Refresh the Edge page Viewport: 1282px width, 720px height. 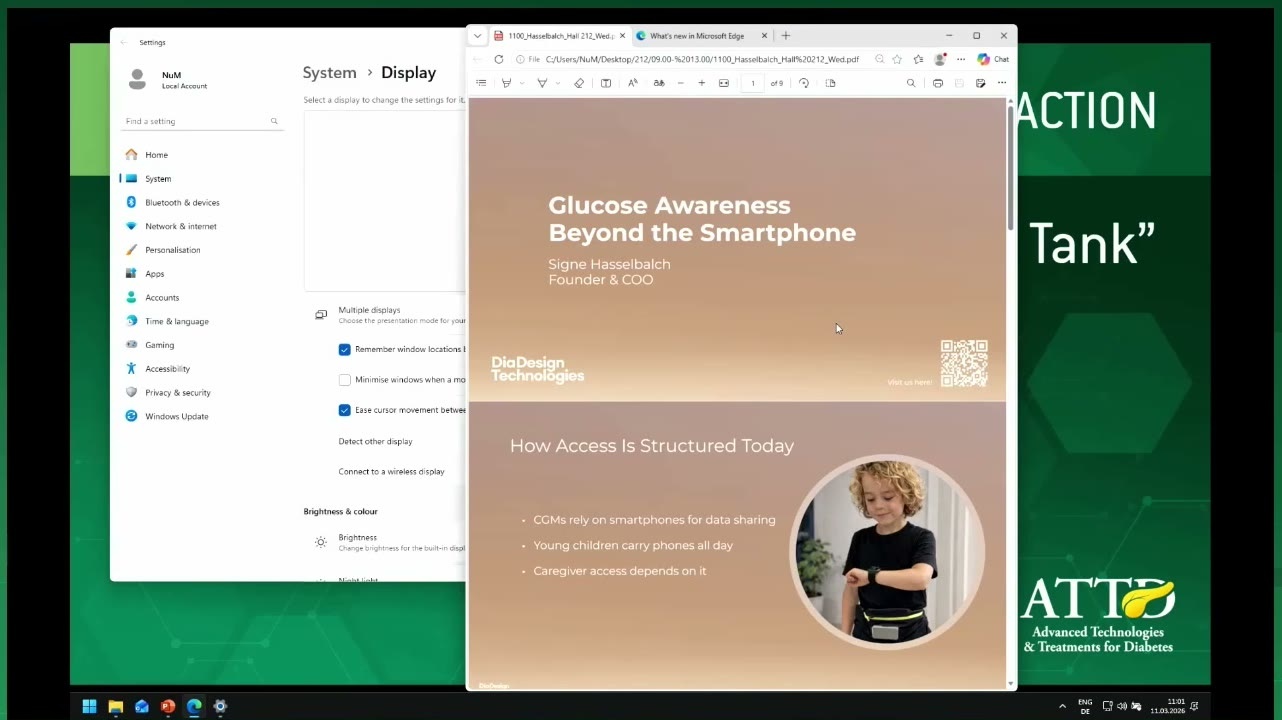[x=499, y=59]
